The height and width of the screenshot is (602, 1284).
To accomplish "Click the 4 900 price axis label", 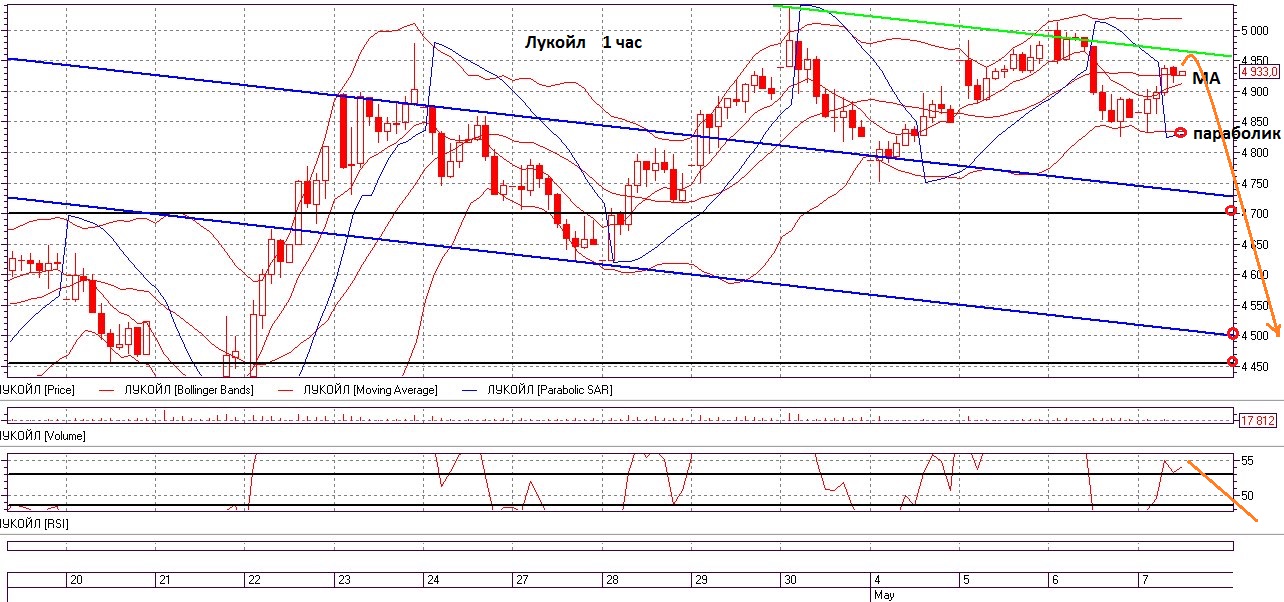I will click(1255, 92).
